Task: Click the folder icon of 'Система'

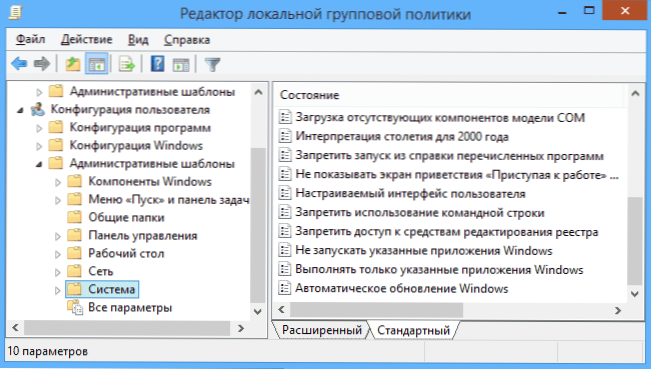Action: tap(74, 289)
